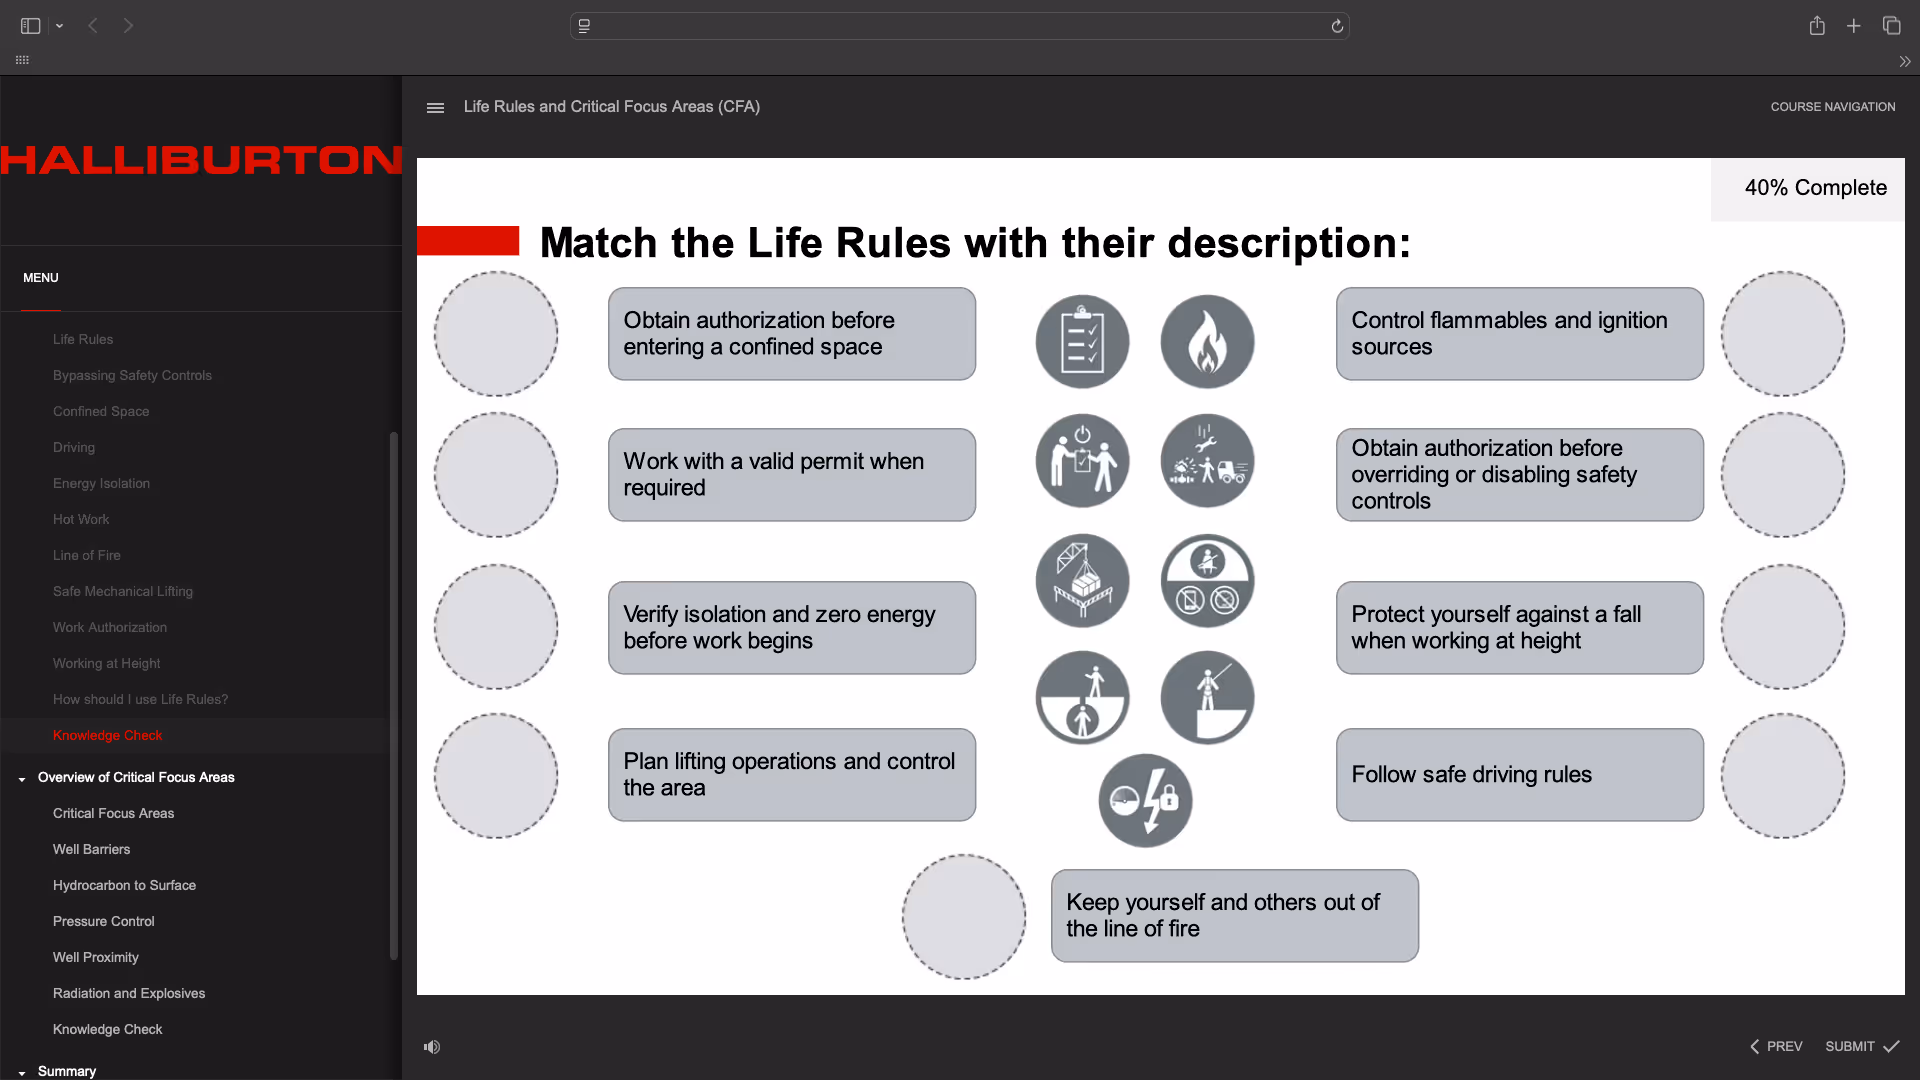Select the crane lifting operations icon
This screenshot has width=1920, height=1080.
(x=1082, y=581)
